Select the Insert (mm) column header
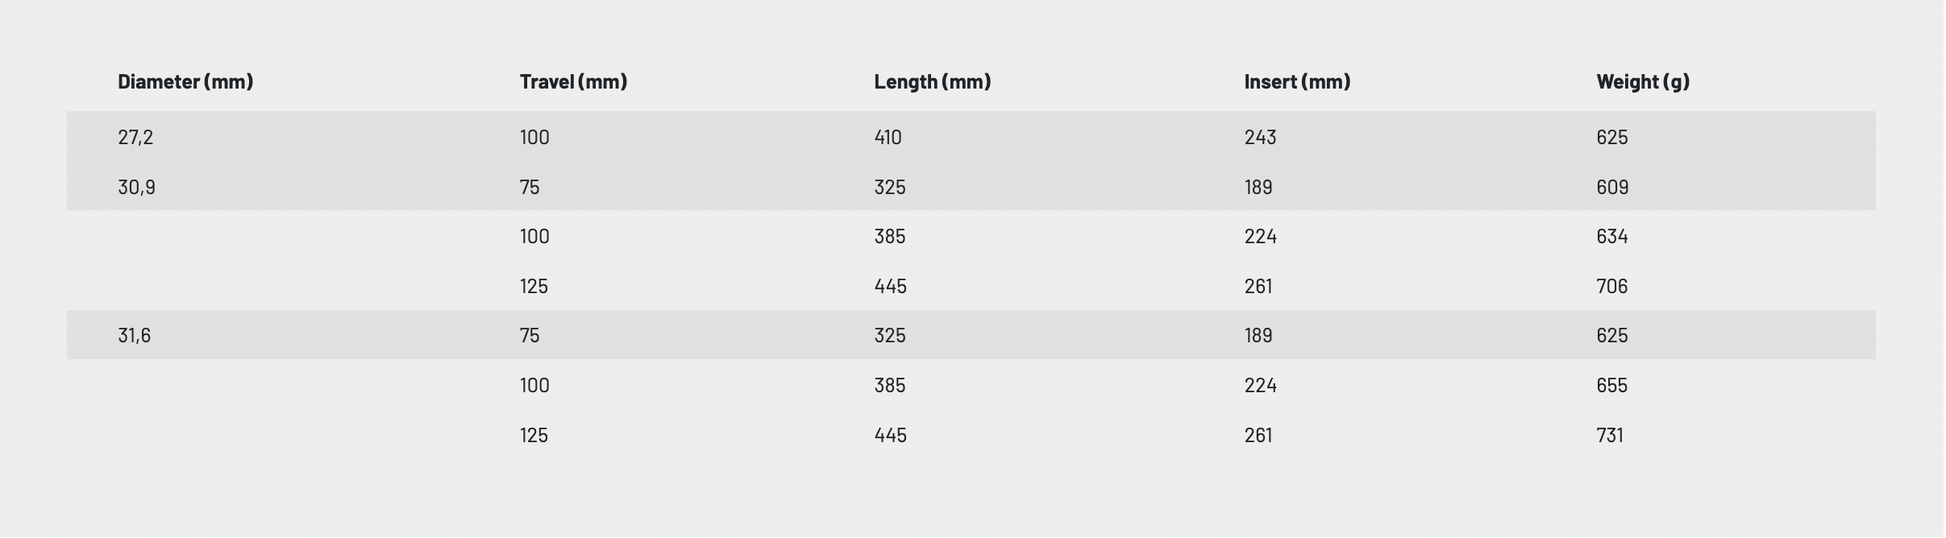This screenshot has height=538, width=1946. [x=1297, y=82]
